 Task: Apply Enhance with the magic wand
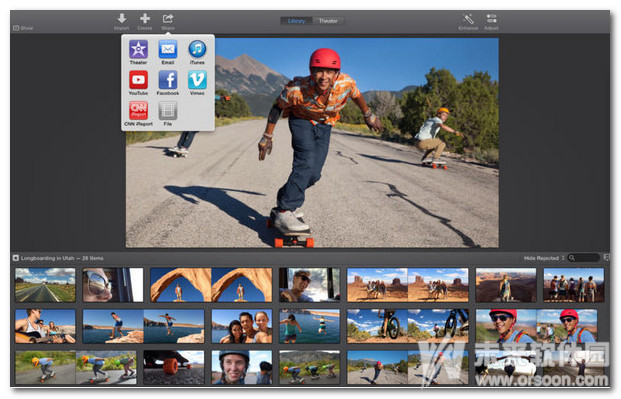pos(468,19)
